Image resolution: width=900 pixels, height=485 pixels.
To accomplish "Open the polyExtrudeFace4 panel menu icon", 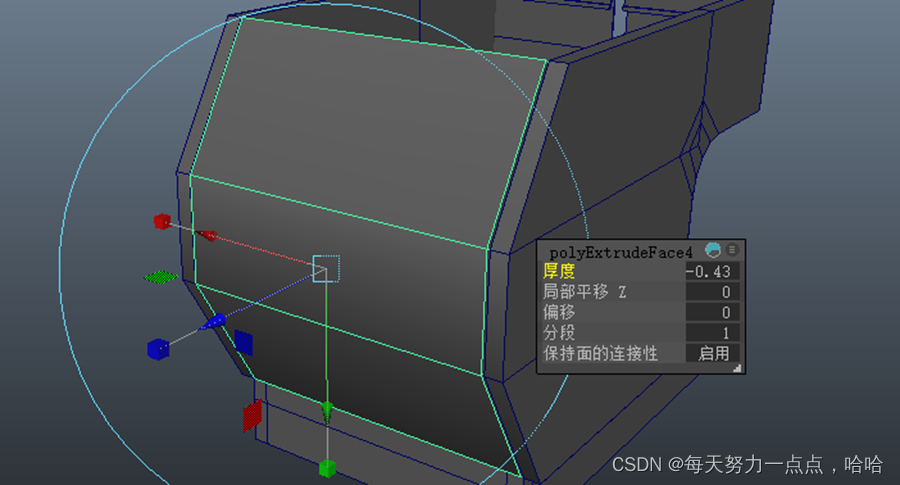I will 732,250.
